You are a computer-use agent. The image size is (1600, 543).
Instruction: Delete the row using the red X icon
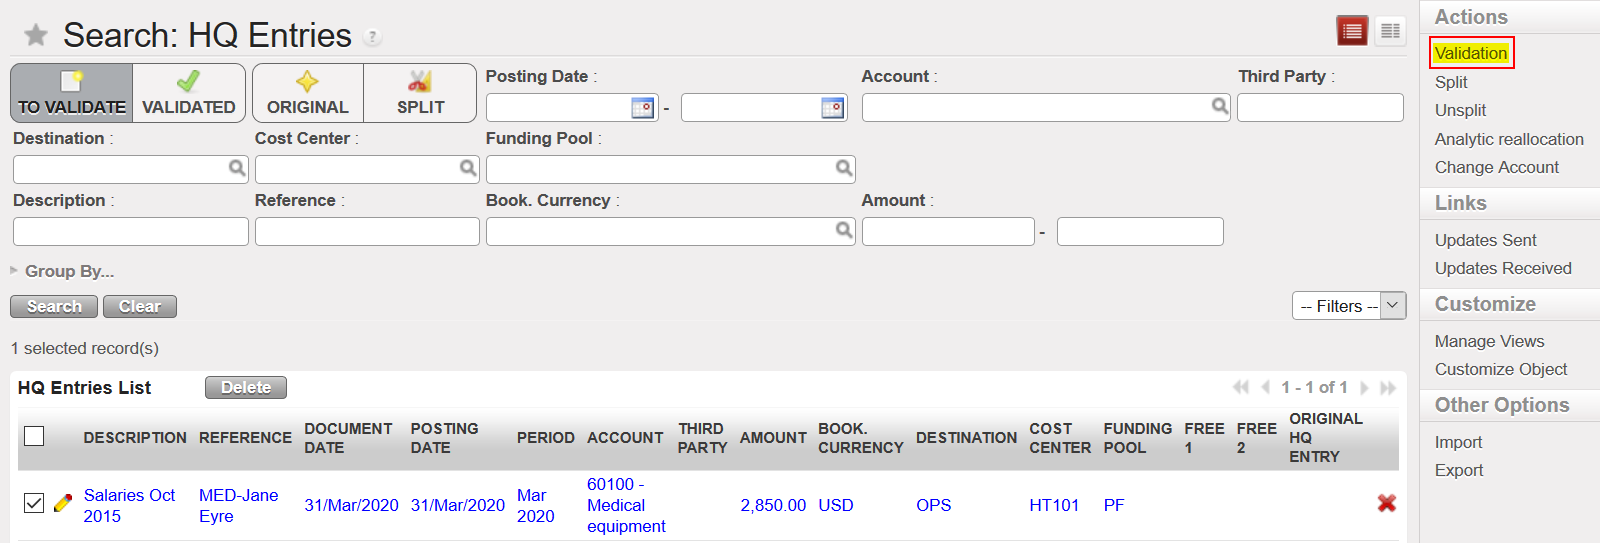[x=1386, y=503]
